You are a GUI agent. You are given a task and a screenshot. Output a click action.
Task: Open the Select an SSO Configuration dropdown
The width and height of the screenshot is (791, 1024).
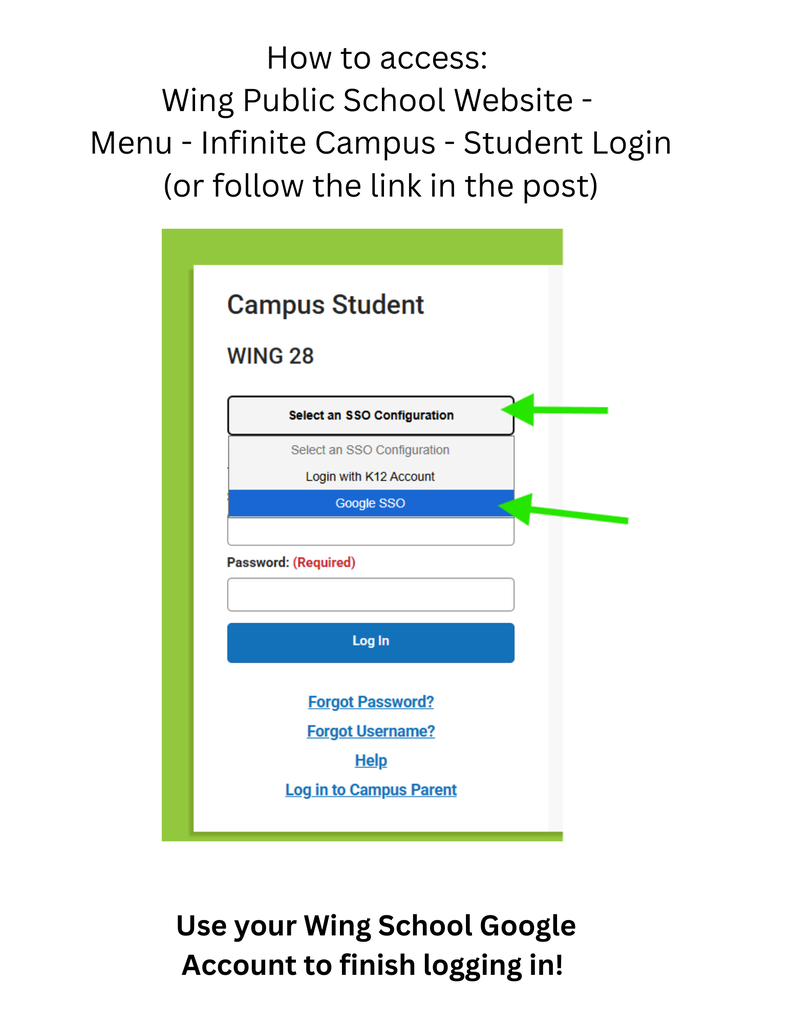(370, 415)
